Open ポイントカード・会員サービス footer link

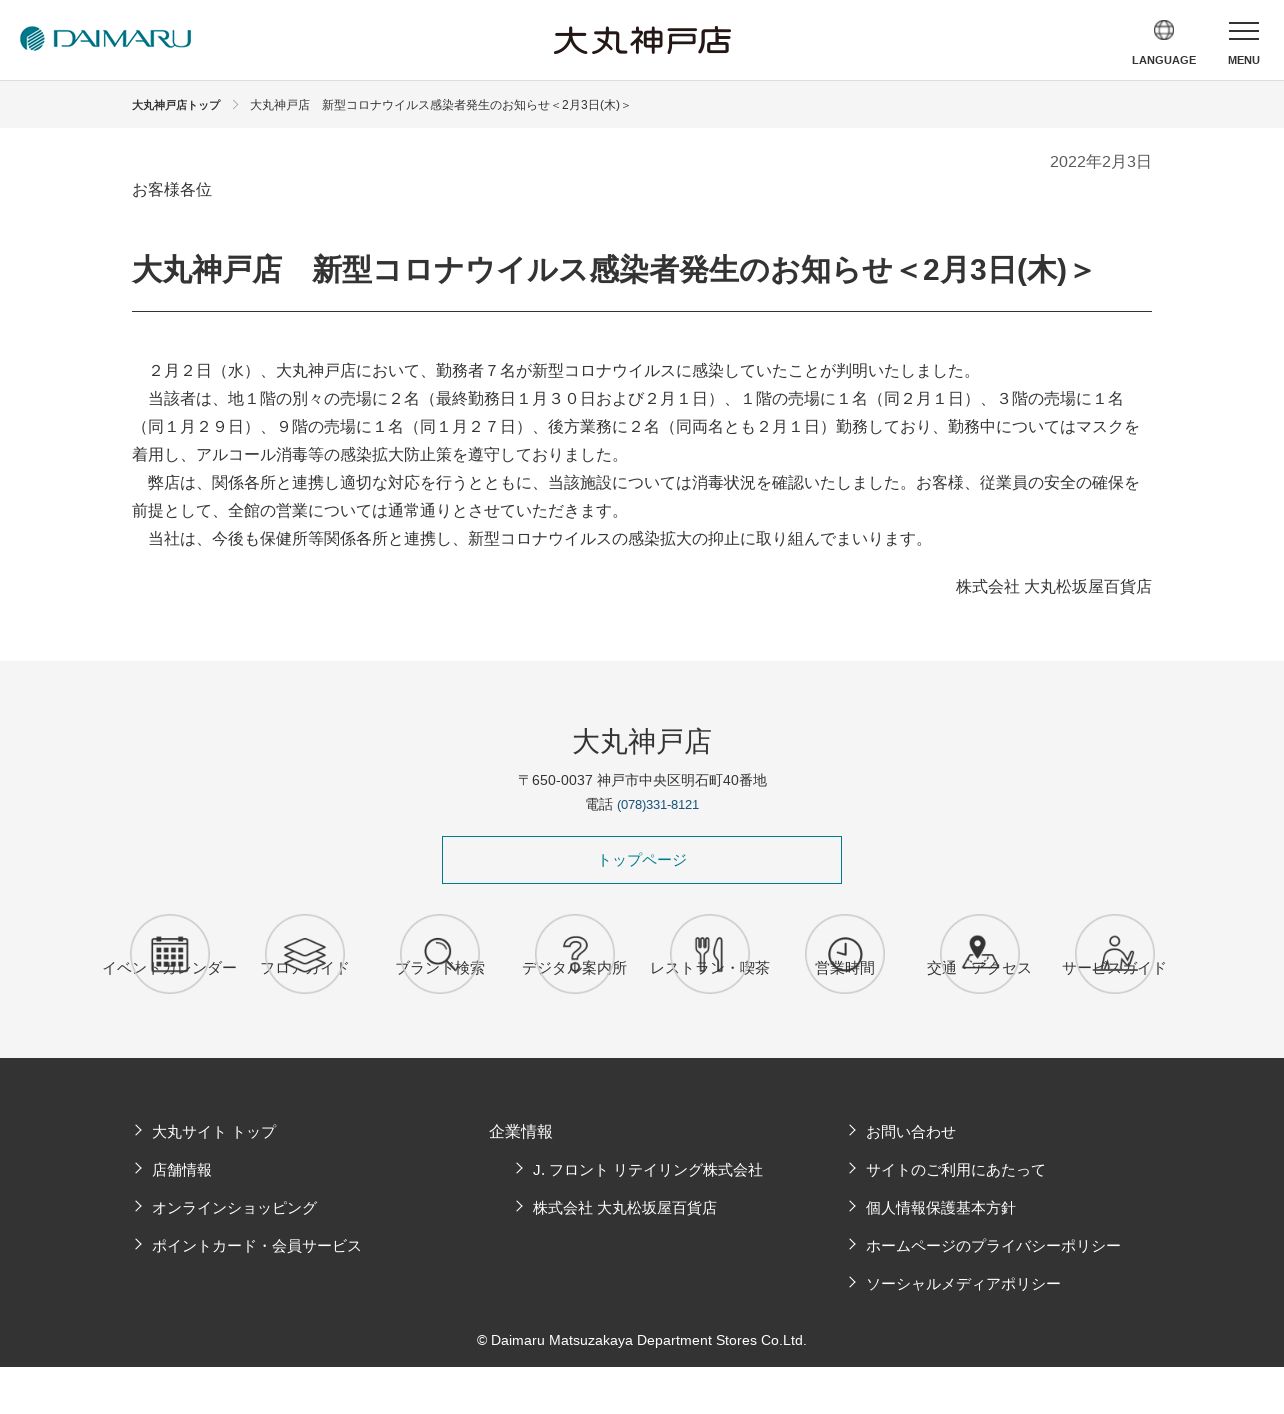[257, 1246]
